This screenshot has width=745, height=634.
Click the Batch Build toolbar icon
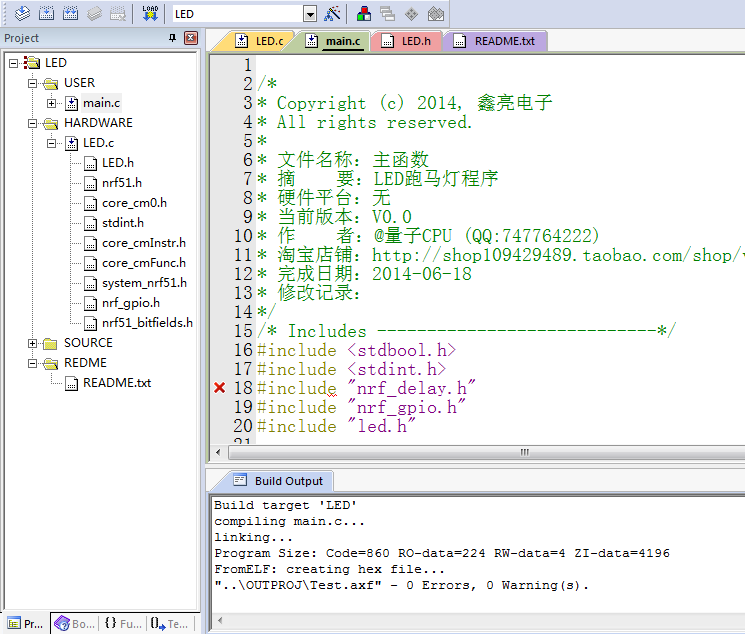[x=95, y=13]
